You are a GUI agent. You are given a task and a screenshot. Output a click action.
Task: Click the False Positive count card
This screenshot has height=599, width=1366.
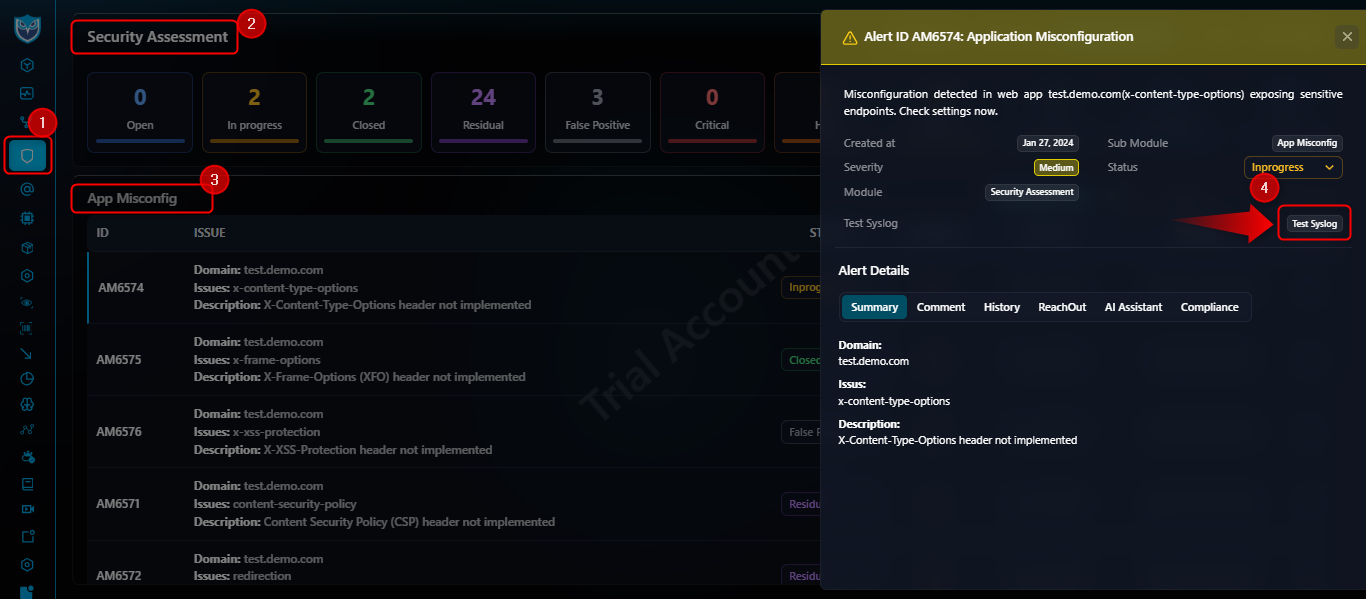(597, 112)
